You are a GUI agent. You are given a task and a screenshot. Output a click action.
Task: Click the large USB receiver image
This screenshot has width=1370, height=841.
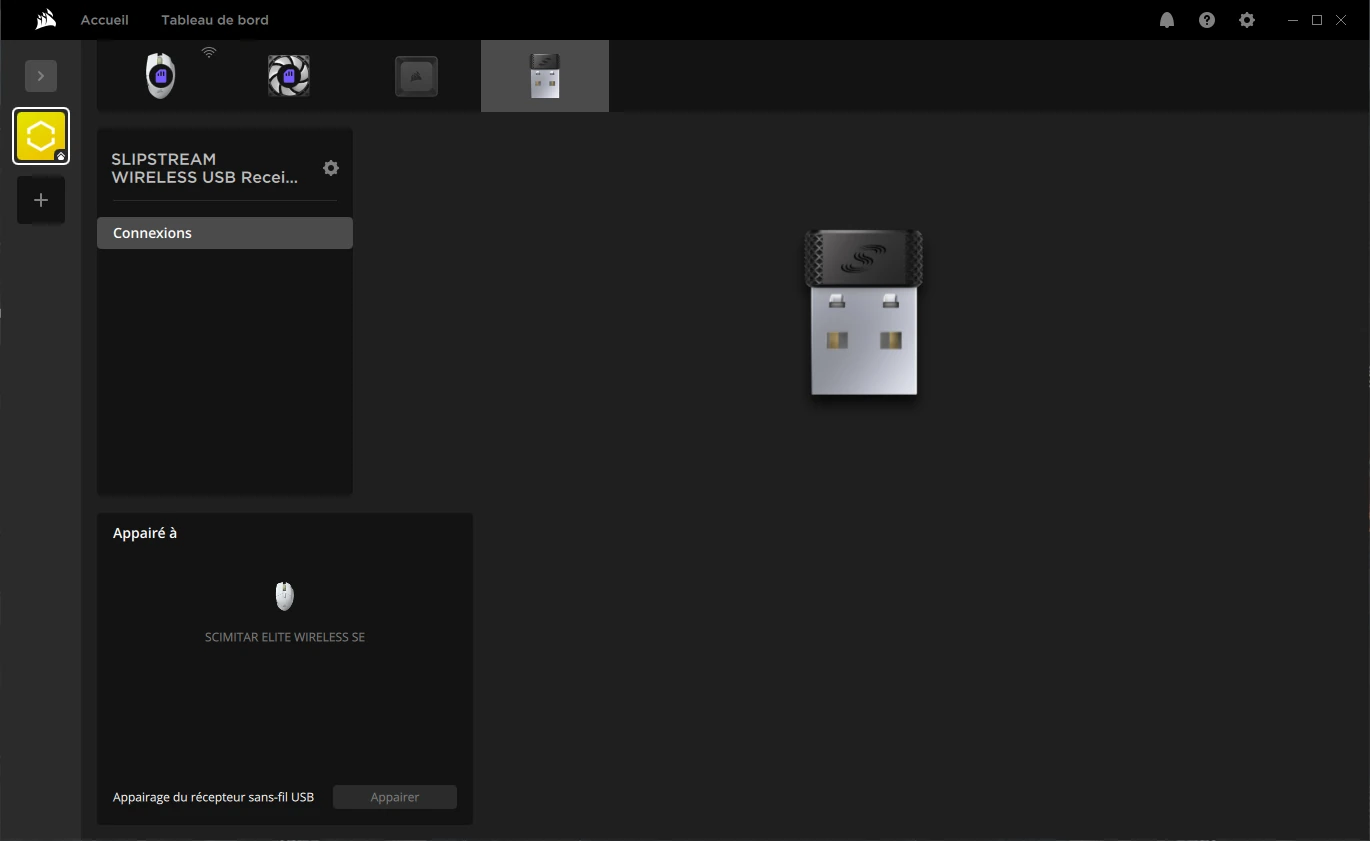(864, 312)
